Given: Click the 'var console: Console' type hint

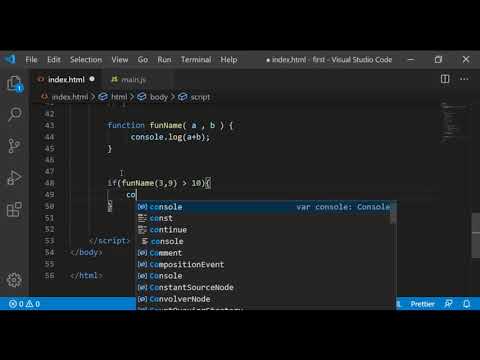Looking at the screenshot, I should pyautogui.click(x=343, y=207).
